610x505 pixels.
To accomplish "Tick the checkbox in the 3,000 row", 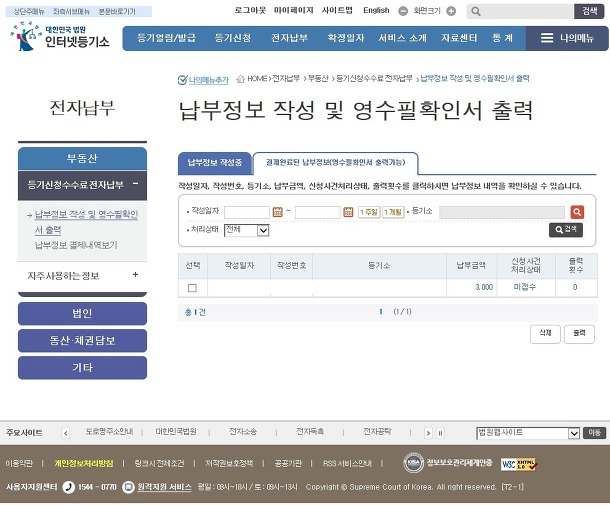I will [x=192, y=288].
